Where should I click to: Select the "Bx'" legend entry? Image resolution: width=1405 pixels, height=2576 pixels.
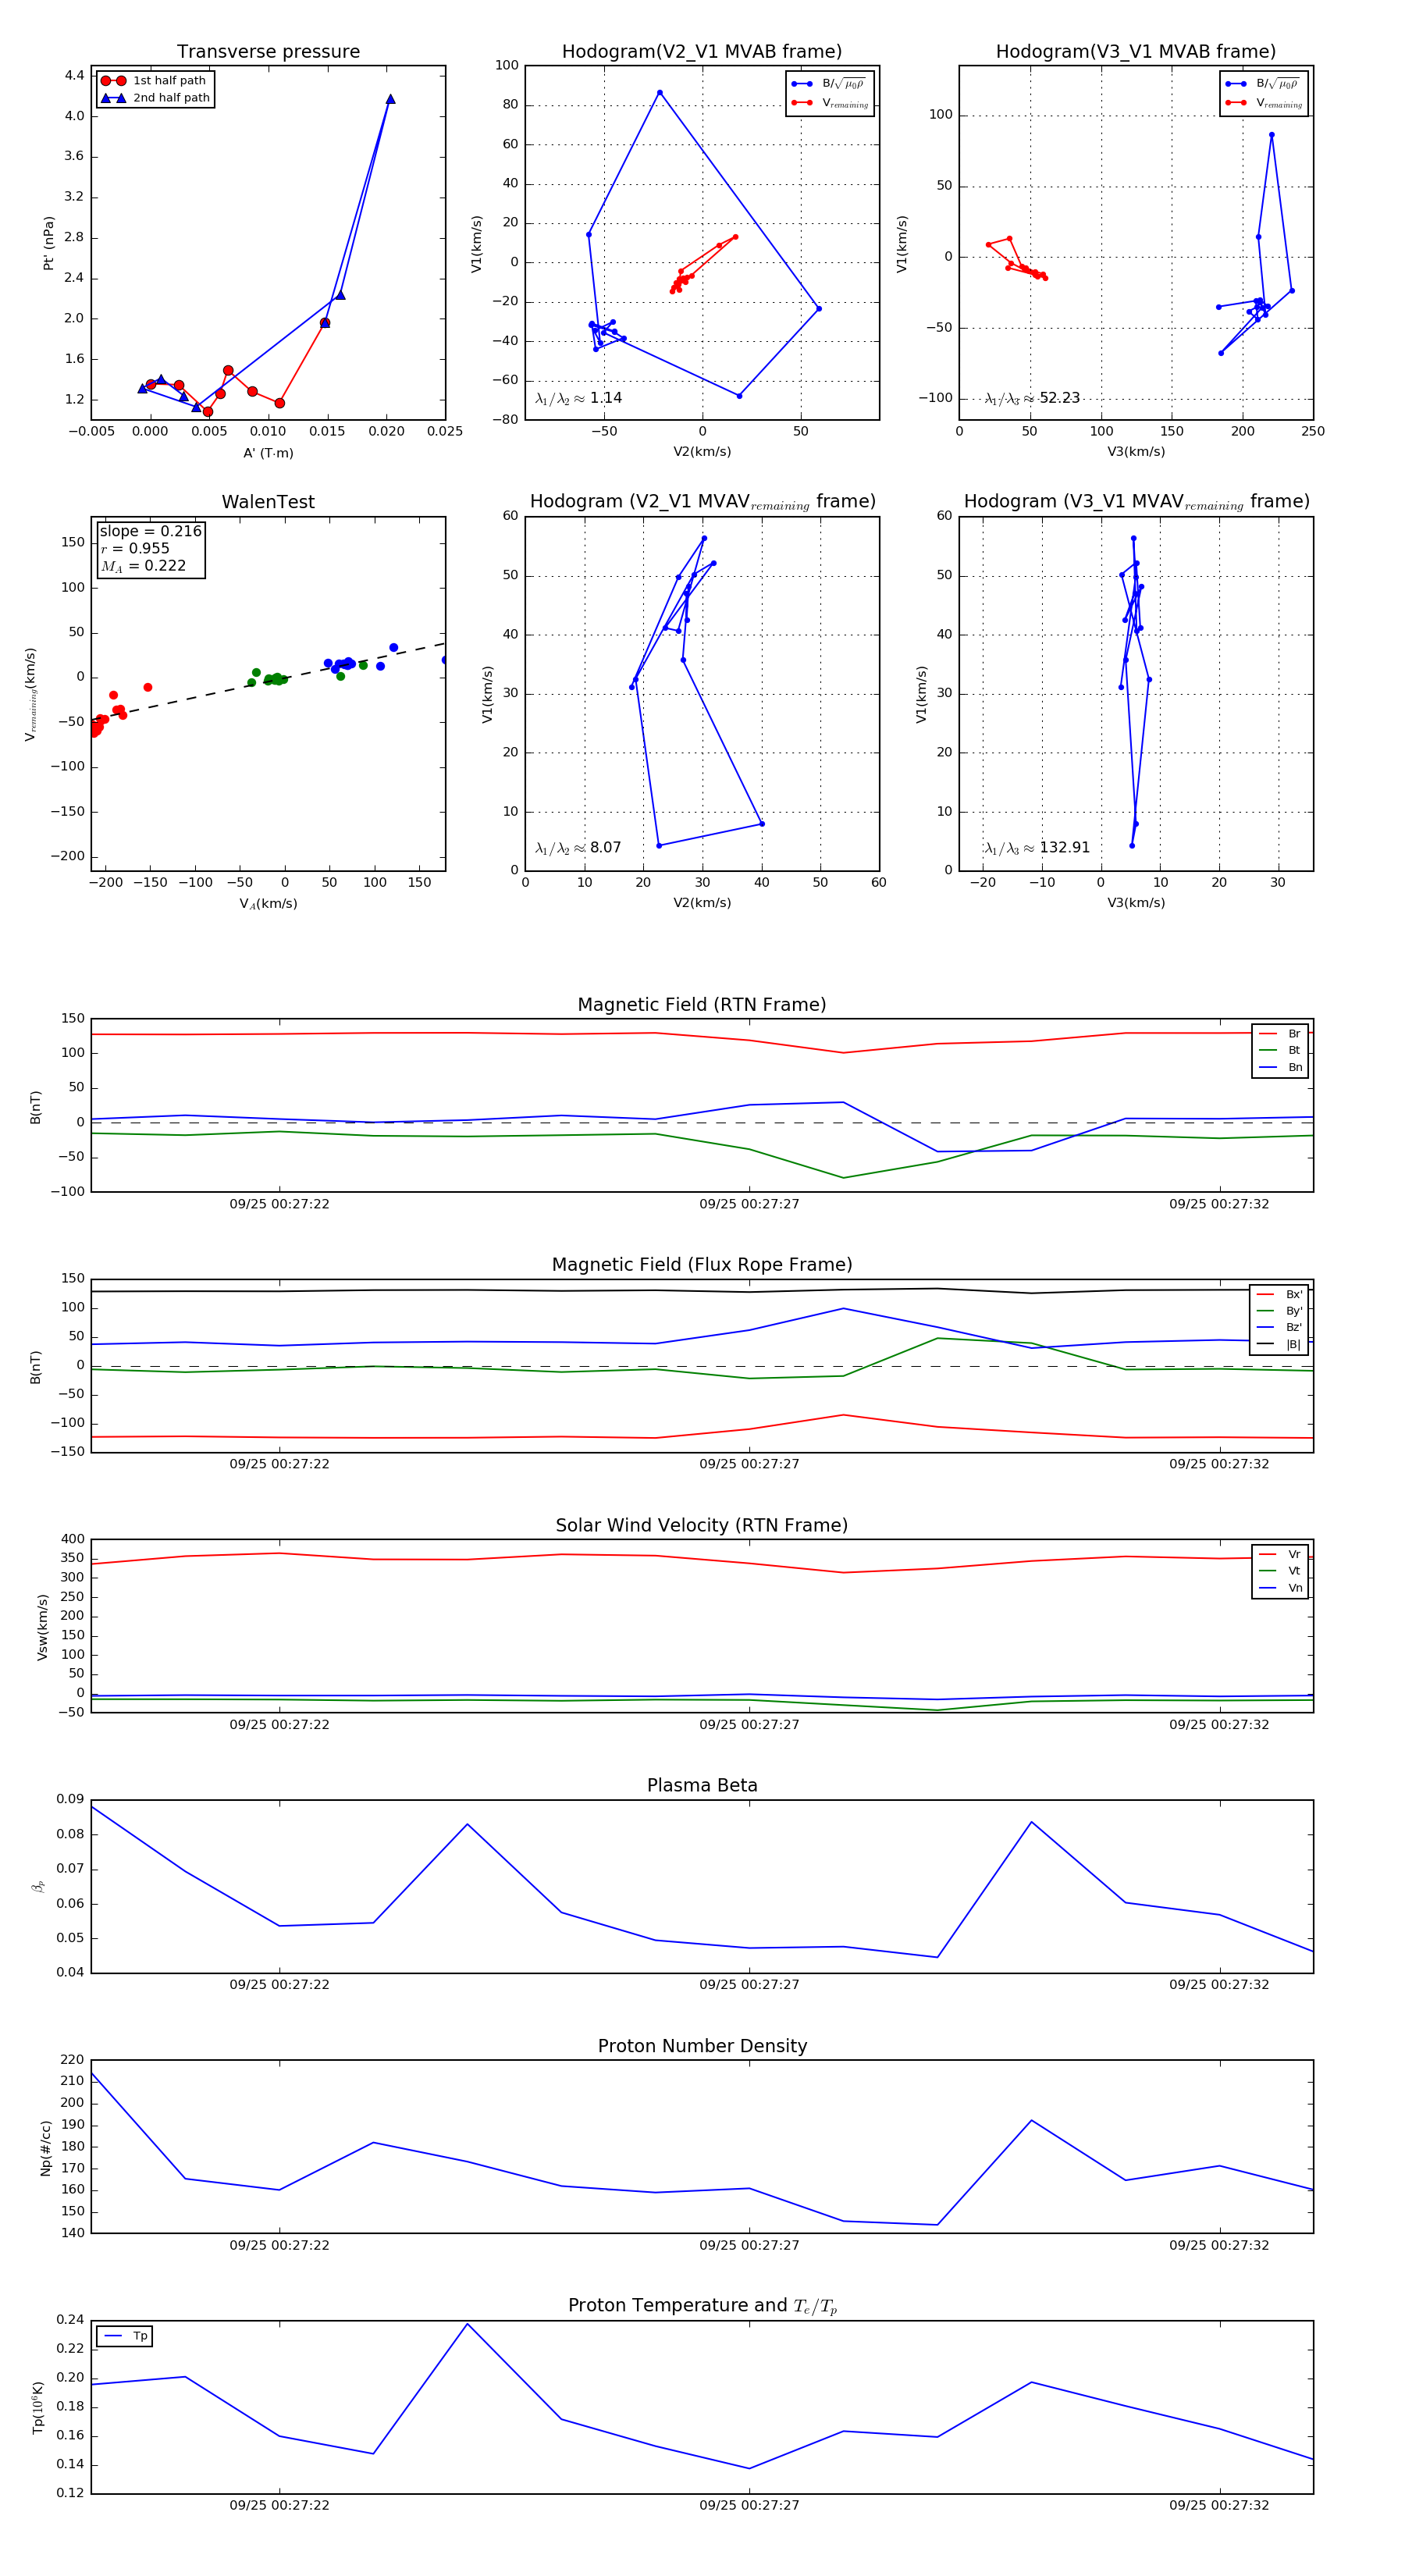point(1279,1295)
